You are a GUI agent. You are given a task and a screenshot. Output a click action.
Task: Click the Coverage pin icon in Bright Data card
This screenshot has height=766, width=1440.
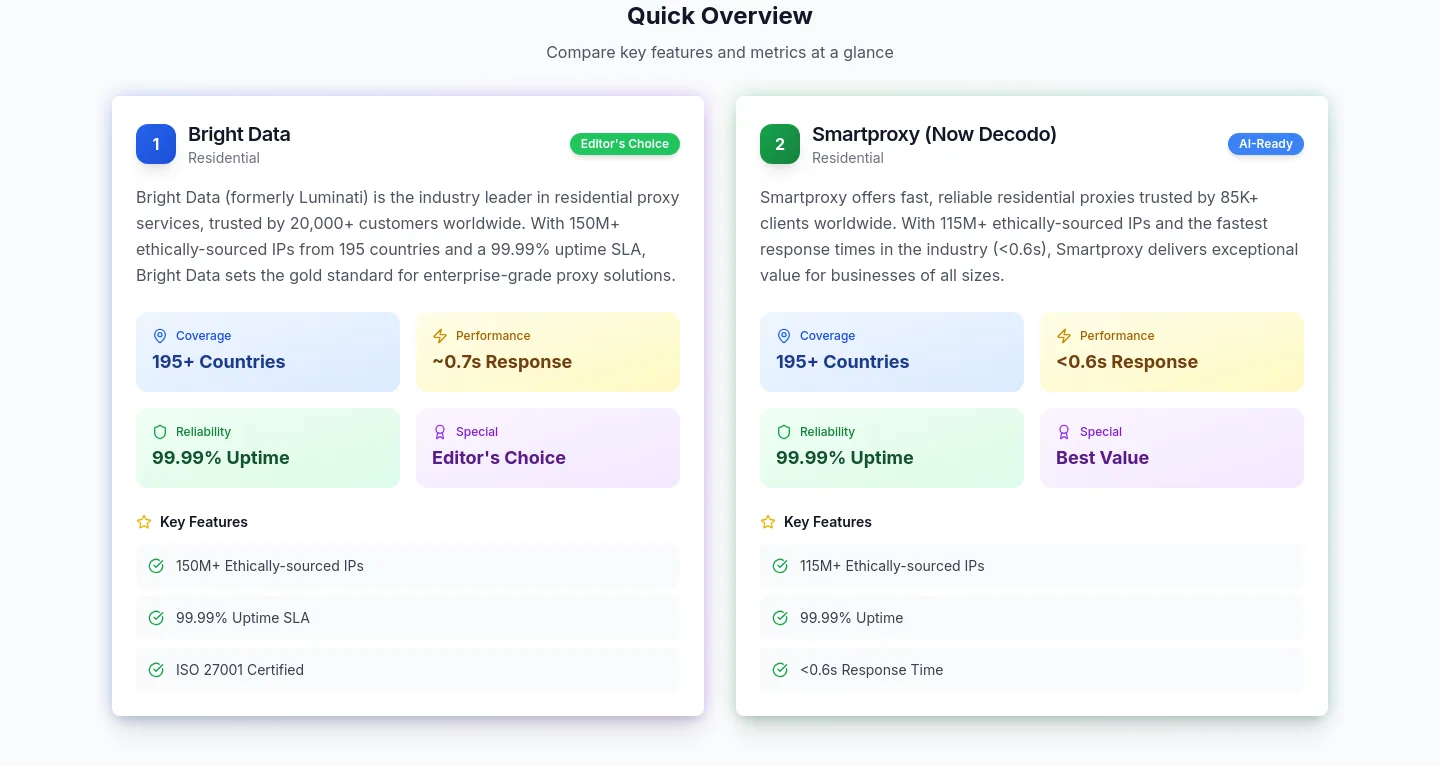160,336
